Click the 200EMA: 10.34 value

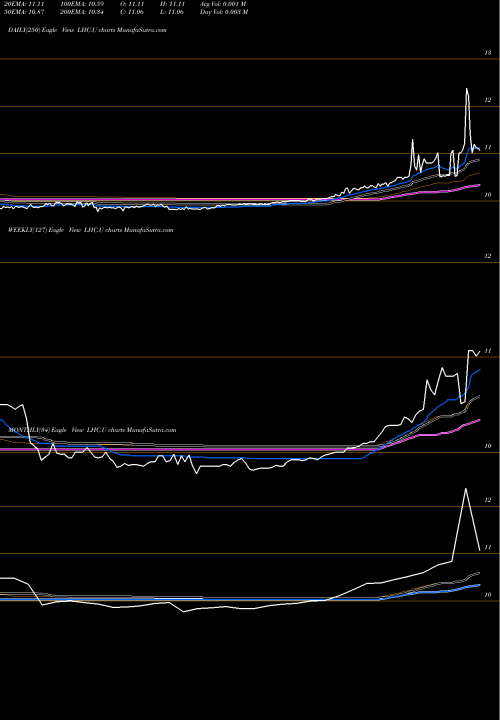(84, 12)
